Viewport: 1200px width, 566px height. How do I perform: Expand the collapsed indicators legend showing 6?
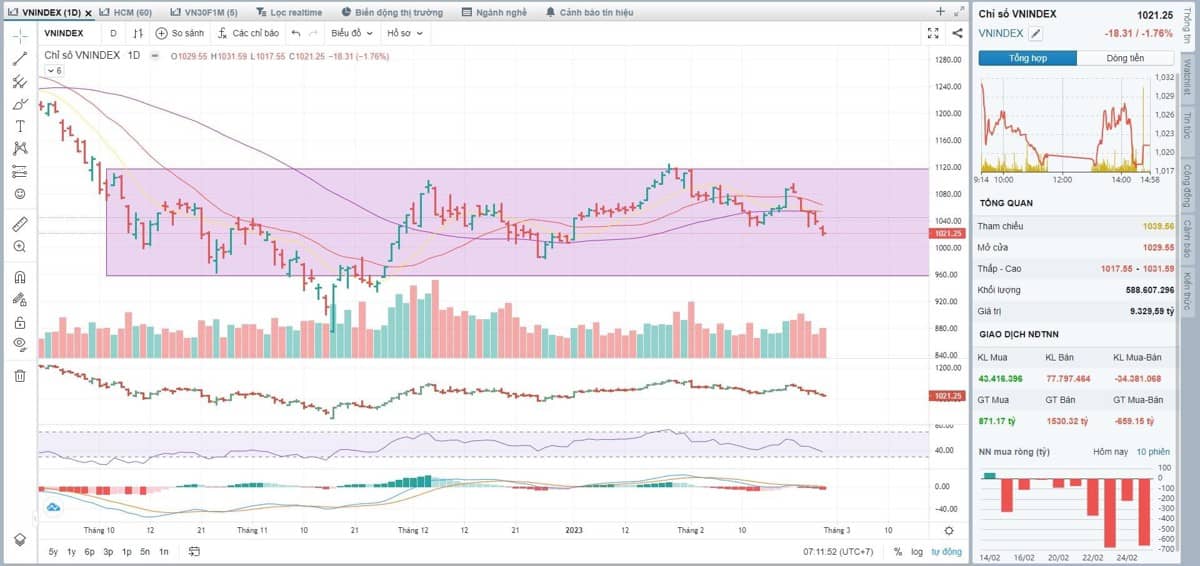[54, 71]
